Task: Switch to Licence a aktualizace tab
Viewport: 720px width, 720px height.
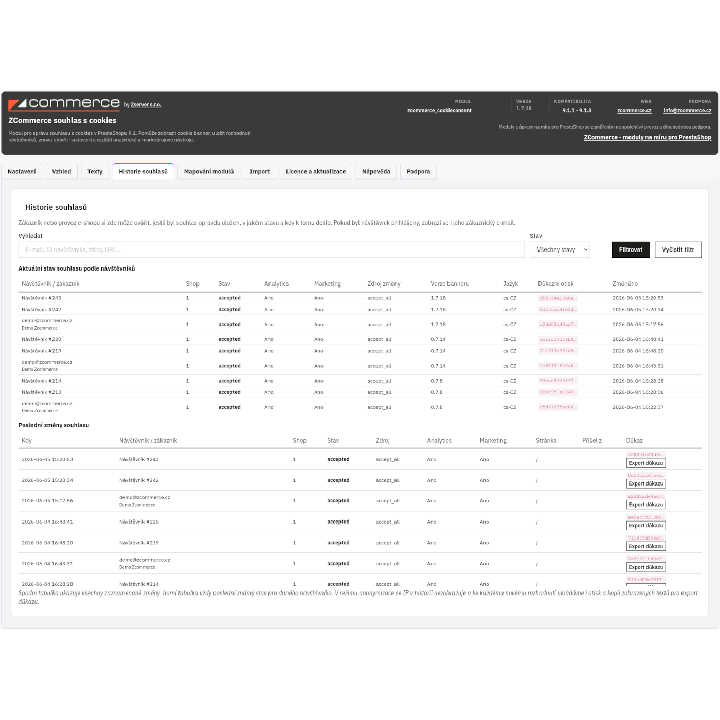Action: point(316,171)
